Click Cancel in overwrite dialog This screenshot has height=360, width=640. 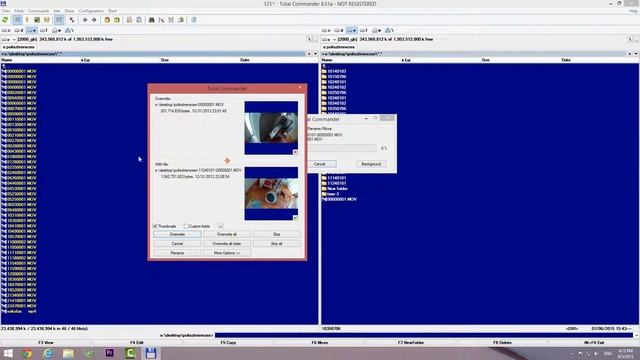tap(177, 244)
